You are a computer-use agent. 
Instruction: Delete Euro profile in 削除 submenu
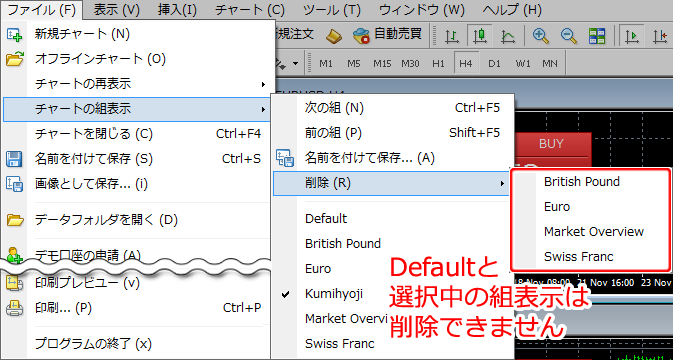(x=590, y=207)
